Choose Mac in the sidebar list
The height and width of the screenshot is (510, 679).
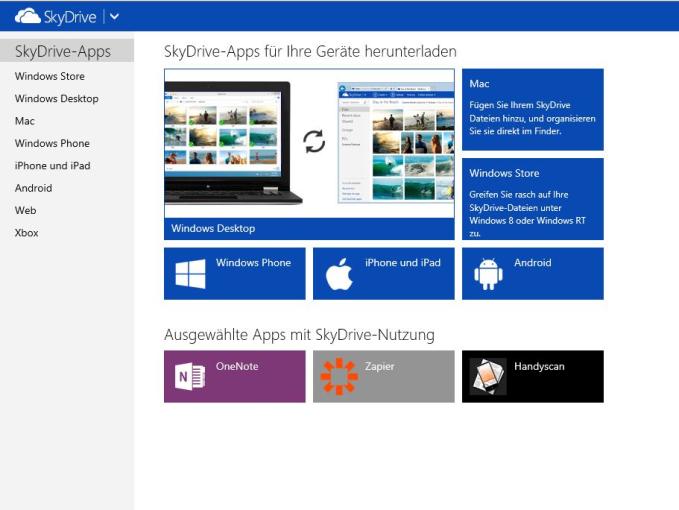pyautogui.click(x=25, y=121)
